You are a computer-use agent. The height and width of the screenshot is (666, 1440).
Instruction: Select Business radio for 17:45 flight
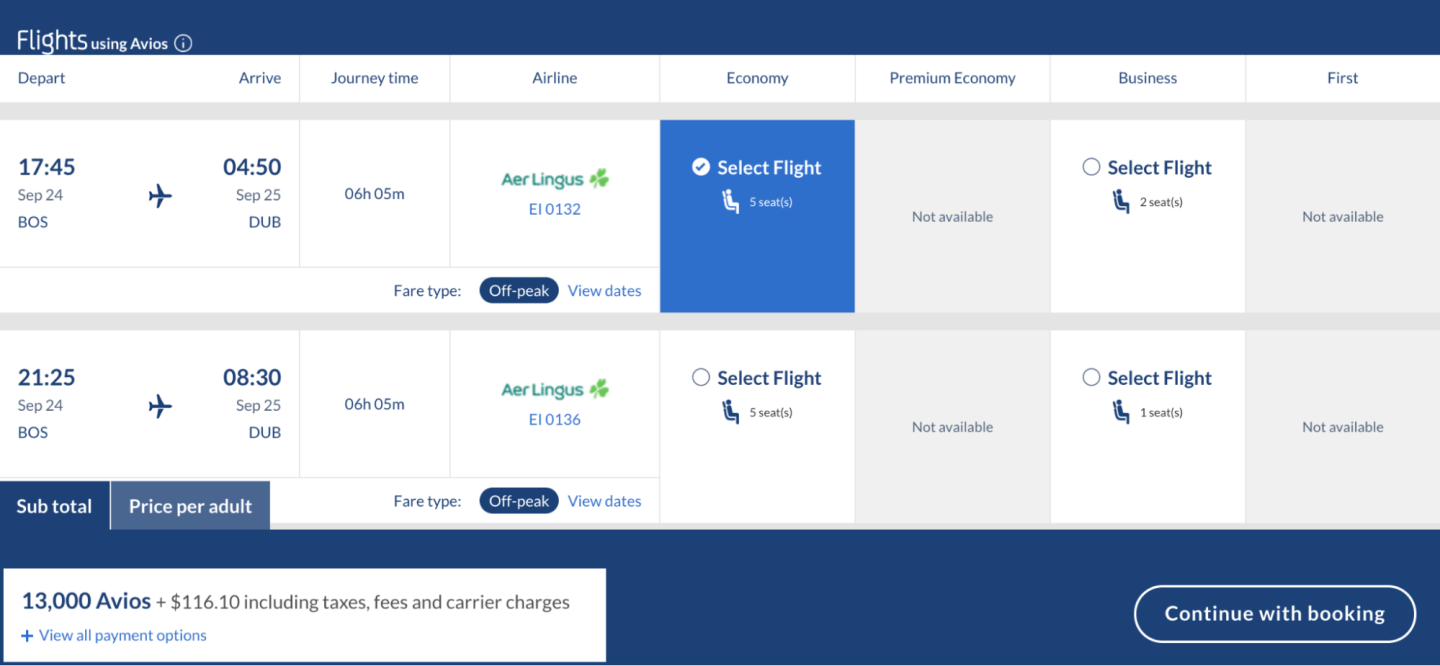point(1091,167)
